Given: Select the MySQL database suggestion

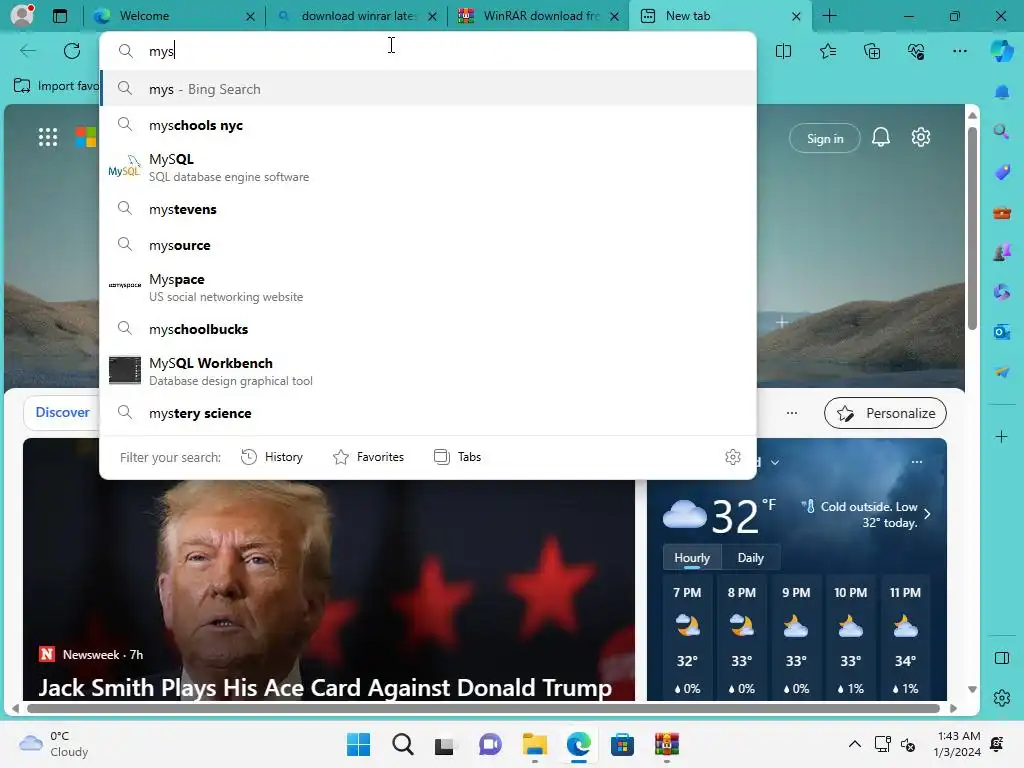Looking at the screenshot, I should [428, 167].
